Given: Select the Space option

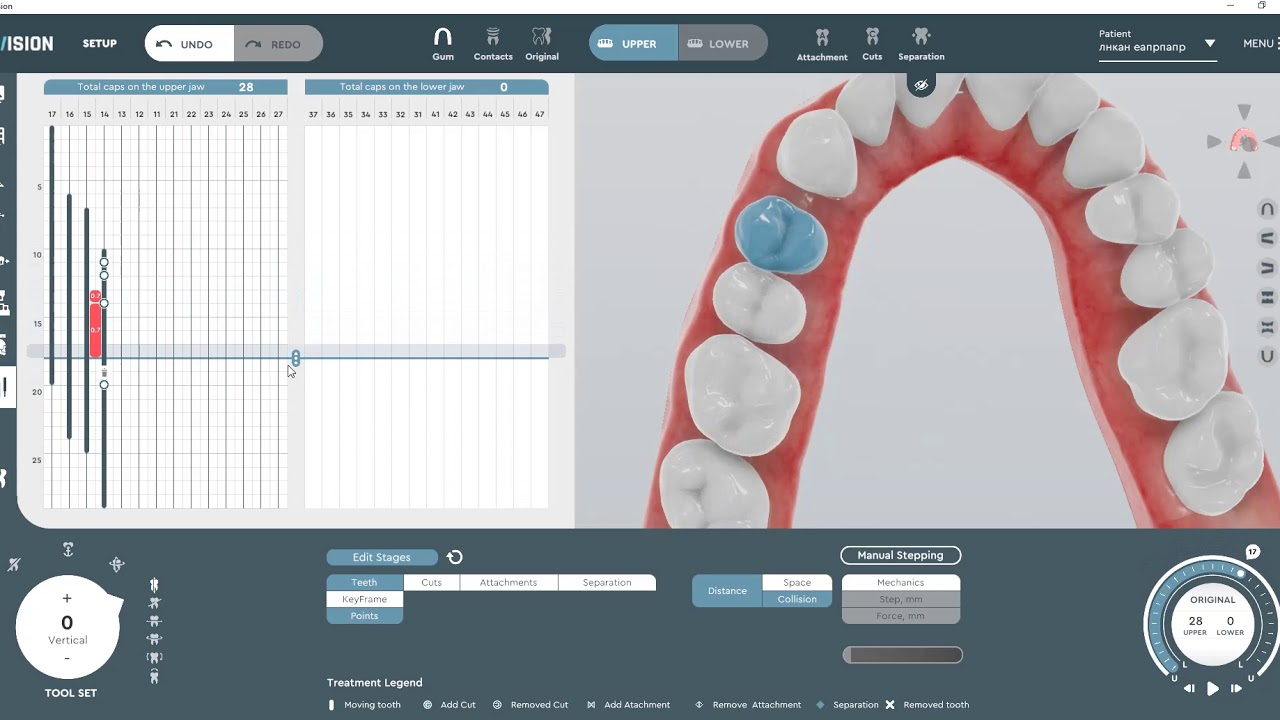Looking at the screenshot, I should click(x=797, y=582).
